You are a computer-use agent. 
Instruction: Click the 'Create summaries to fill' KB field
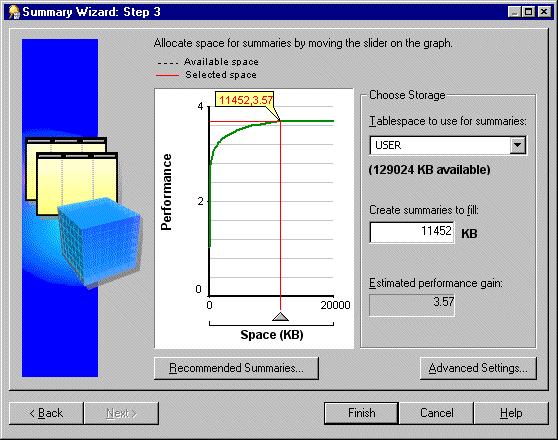click(412, 232)
